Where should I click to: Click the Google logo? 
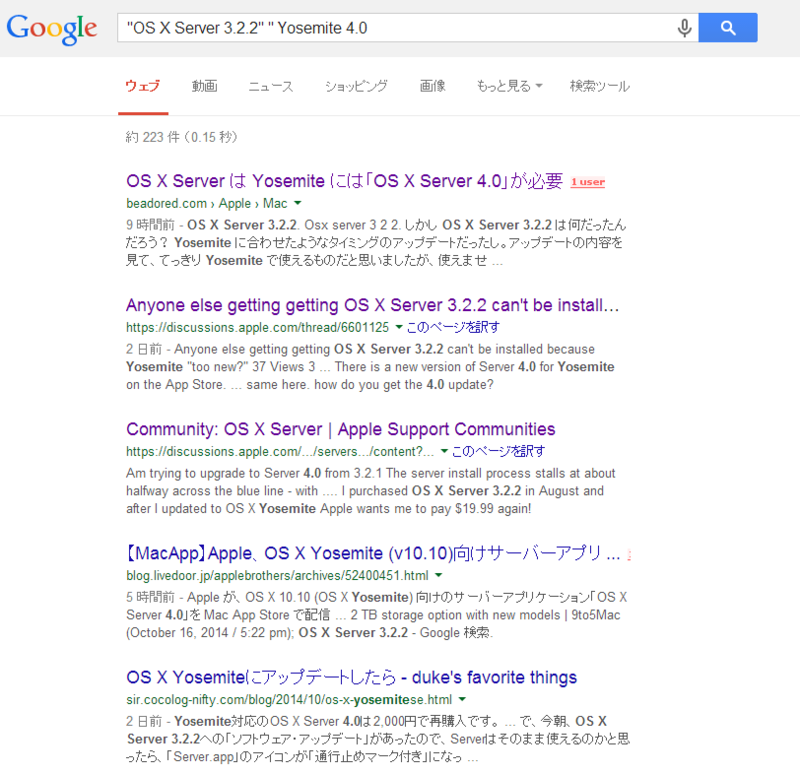point(52,29)
